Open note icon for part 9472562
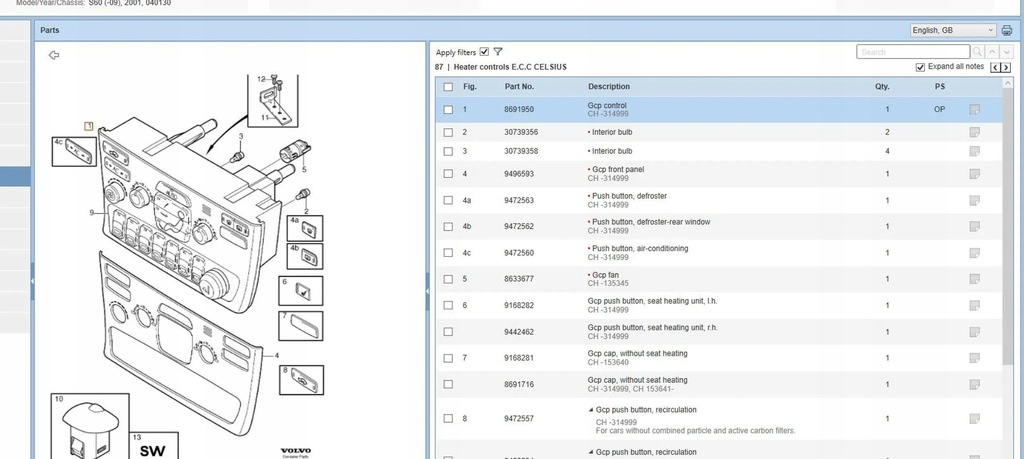Viewport: 1024px width, 459px height. tap(974, 227)
